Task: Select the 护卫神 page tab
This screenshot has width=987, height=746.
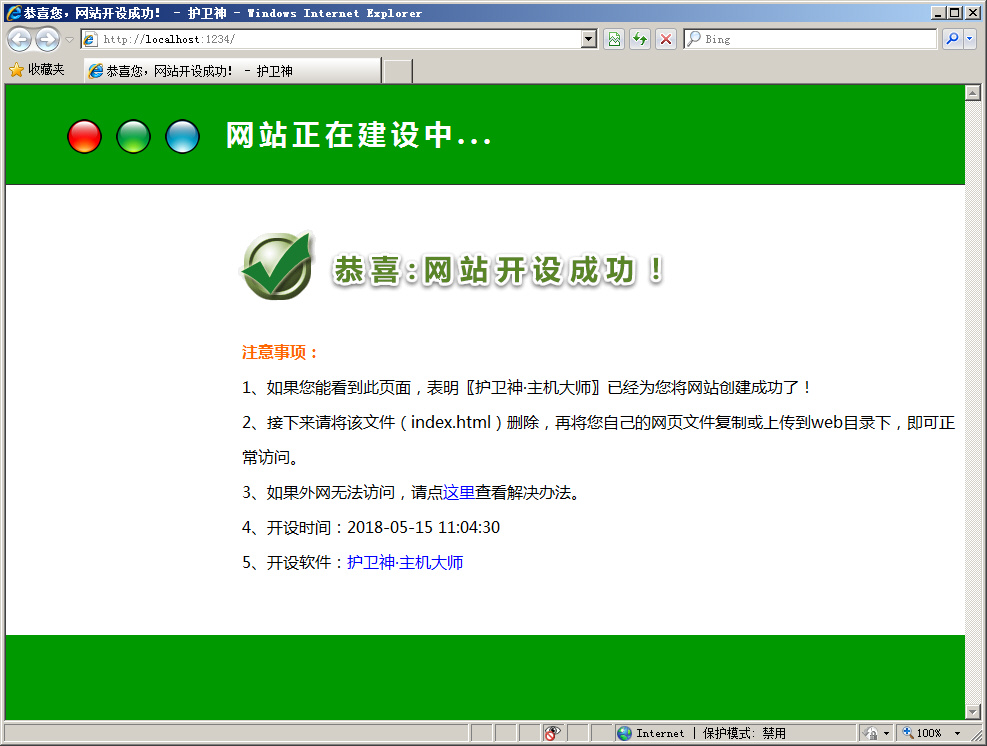Action: [232, 71]
